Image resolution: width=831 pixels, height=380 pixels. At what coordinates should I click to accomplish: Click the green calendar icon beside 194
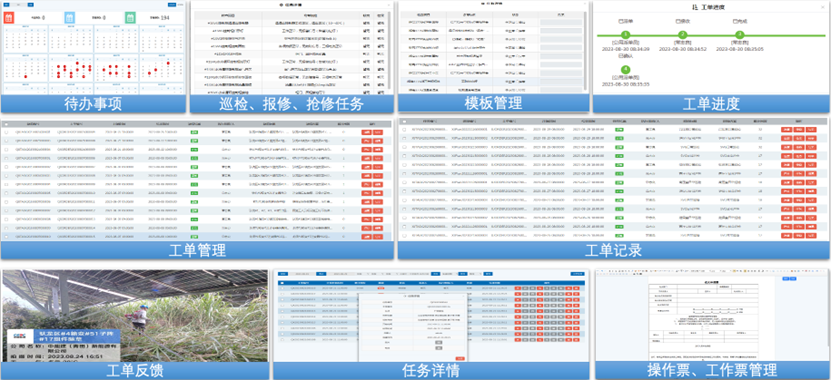(x=130, y=17)
